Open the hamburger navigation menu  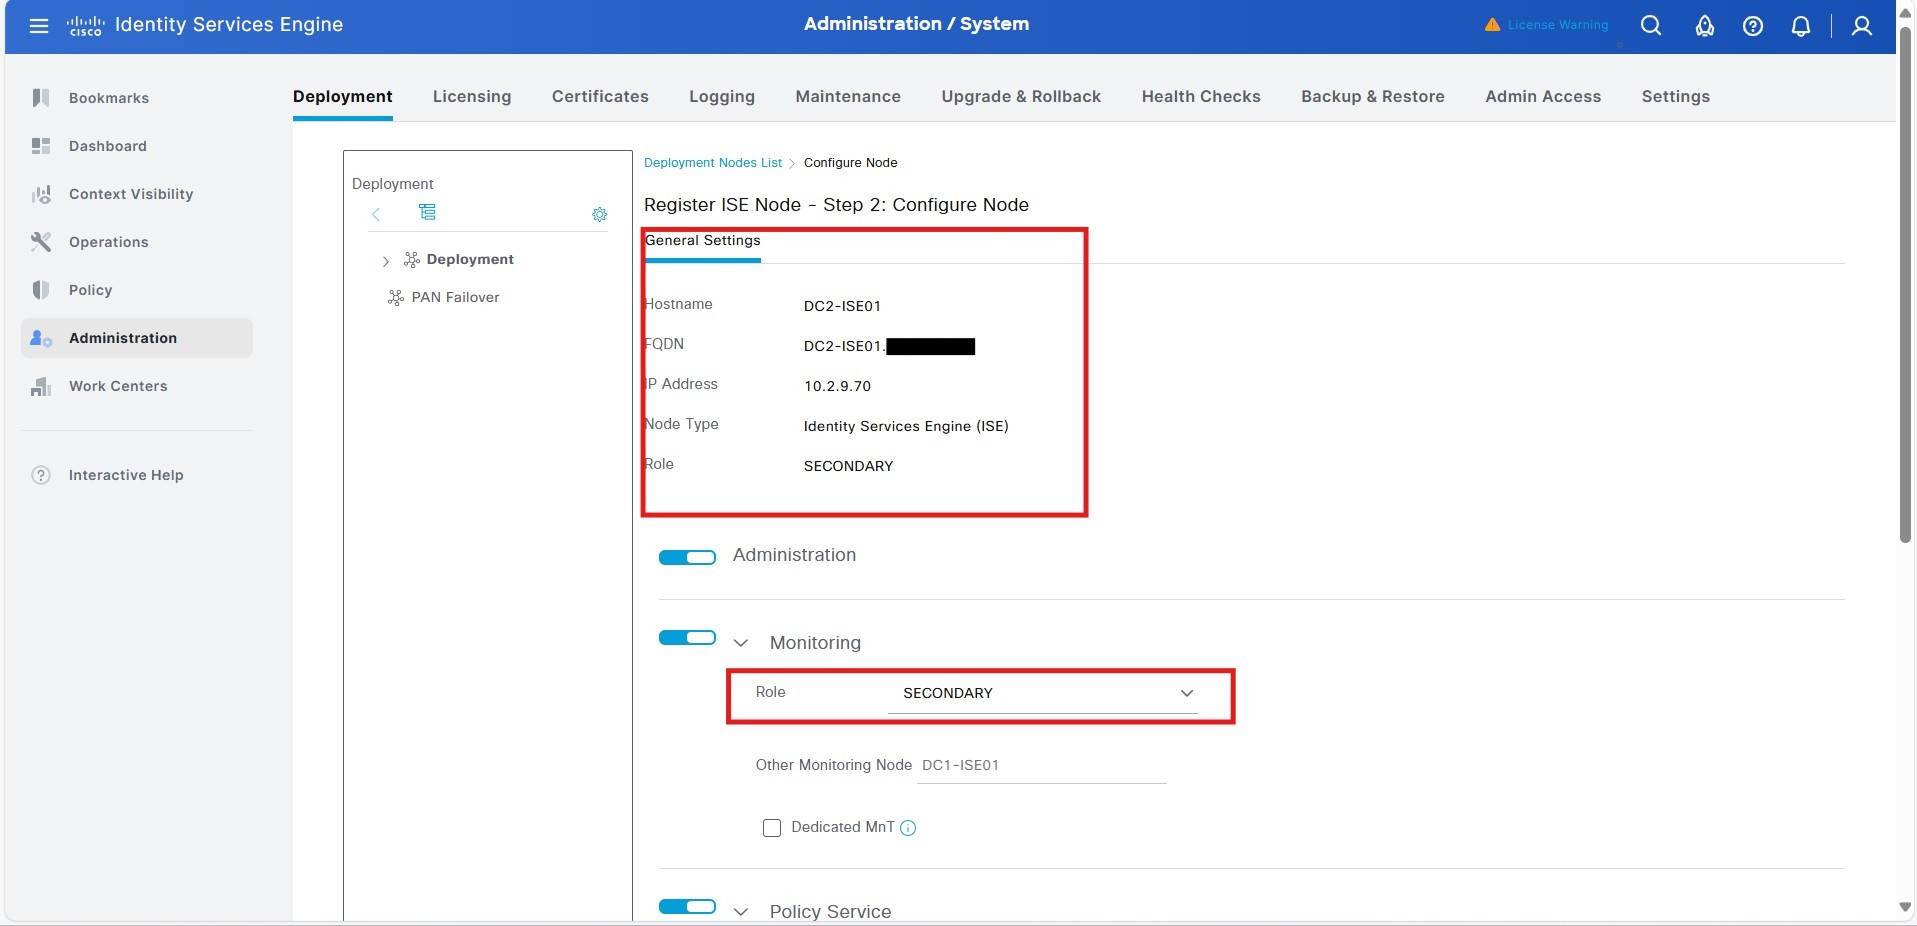[x=39, y=26]
